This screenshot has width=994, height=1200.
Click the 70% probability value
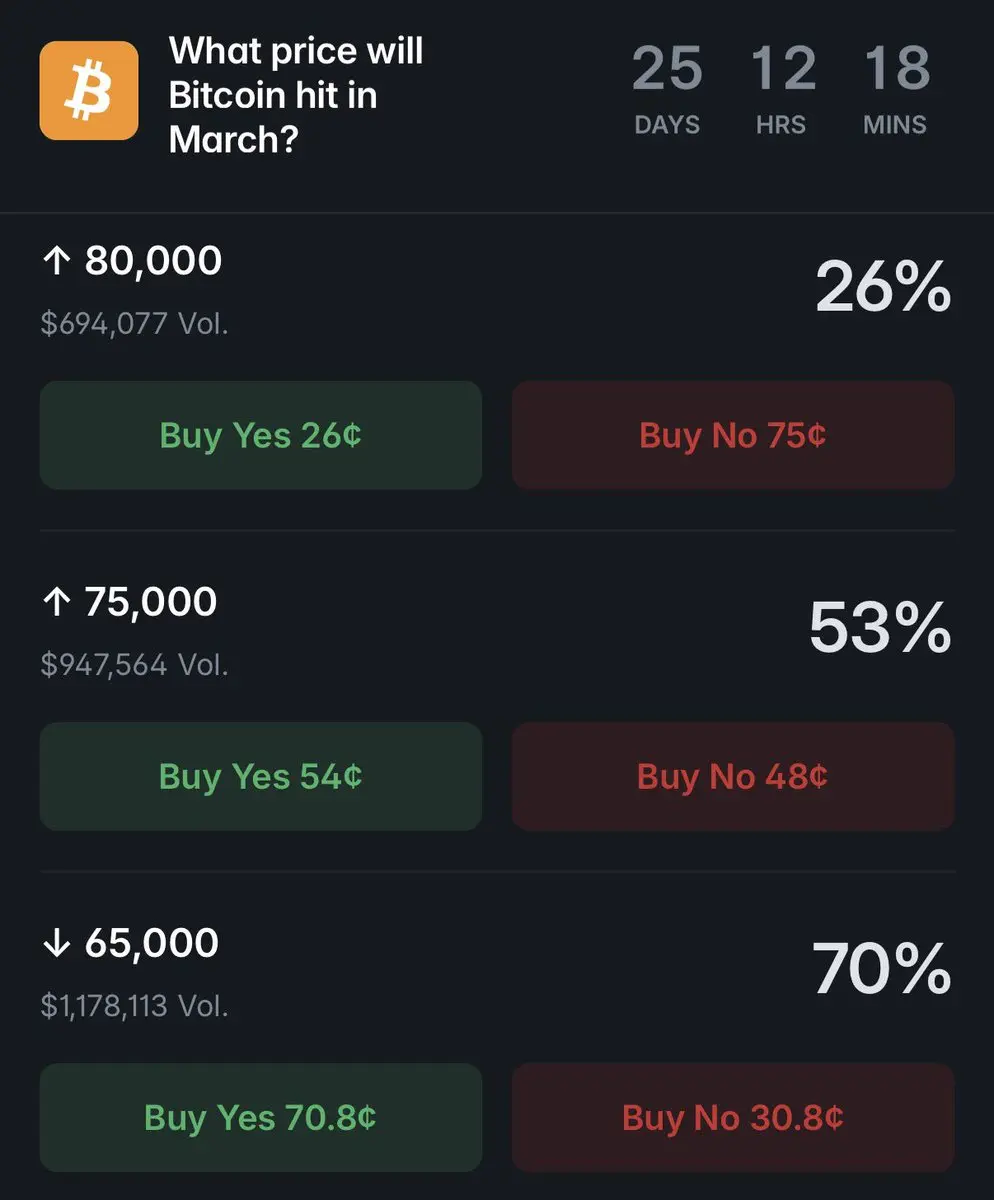pyautogui.click(x=881, y=970)
